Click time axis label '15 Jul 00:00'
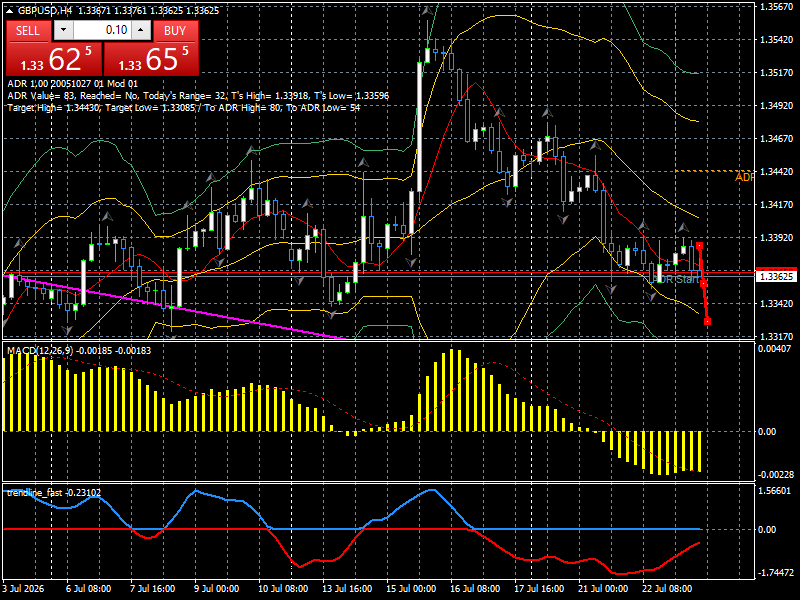This screenshot has width=800, height=600. (411, 589)
